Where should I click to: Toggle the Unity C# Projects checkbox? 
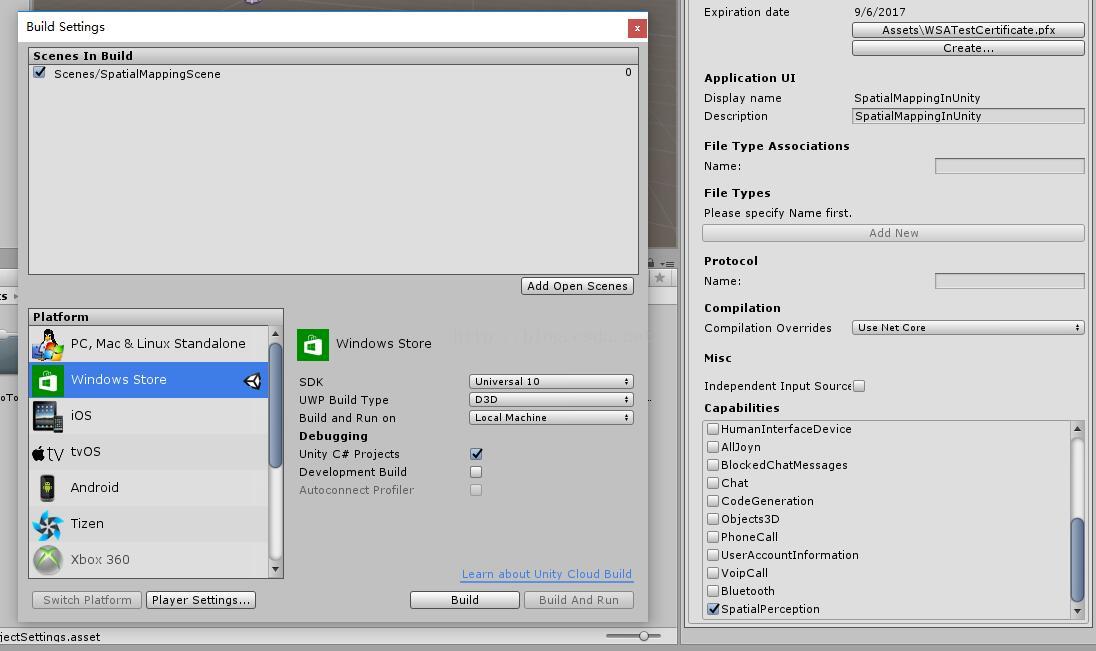(476, 454)
